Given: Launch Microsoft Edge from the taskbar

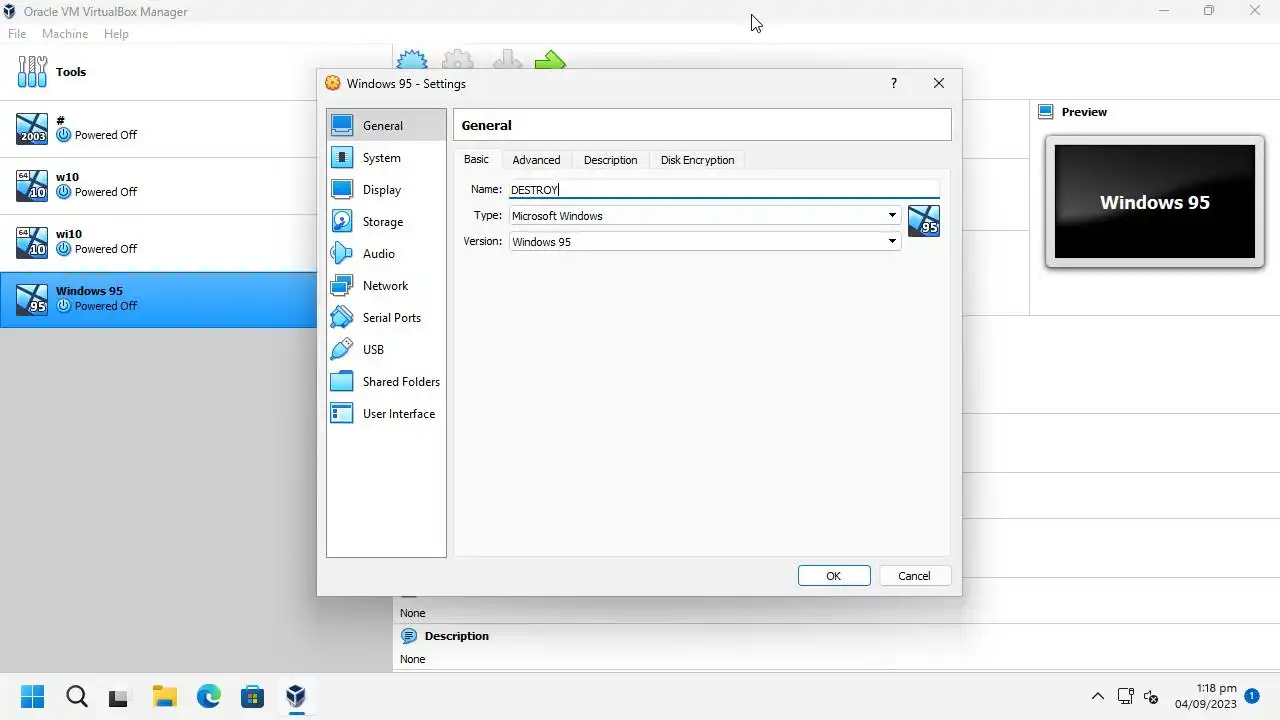Looking at the screenshot, I should (x=208, y=696).
